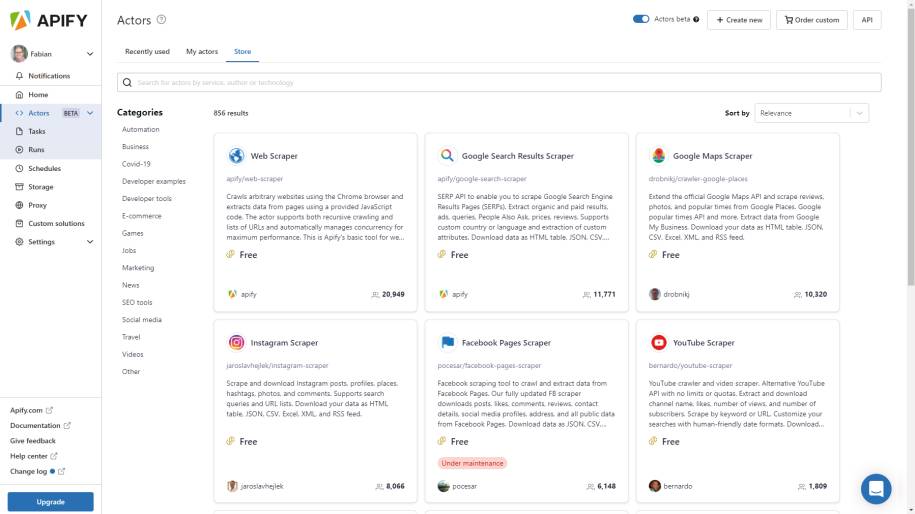
Task: Select the Social media category
Action: (142, 320)
